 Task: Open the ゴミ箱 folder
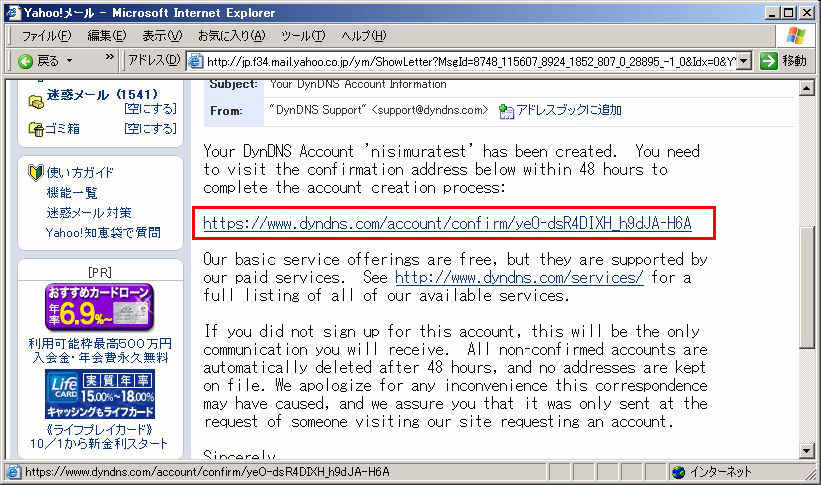[62, 128]
